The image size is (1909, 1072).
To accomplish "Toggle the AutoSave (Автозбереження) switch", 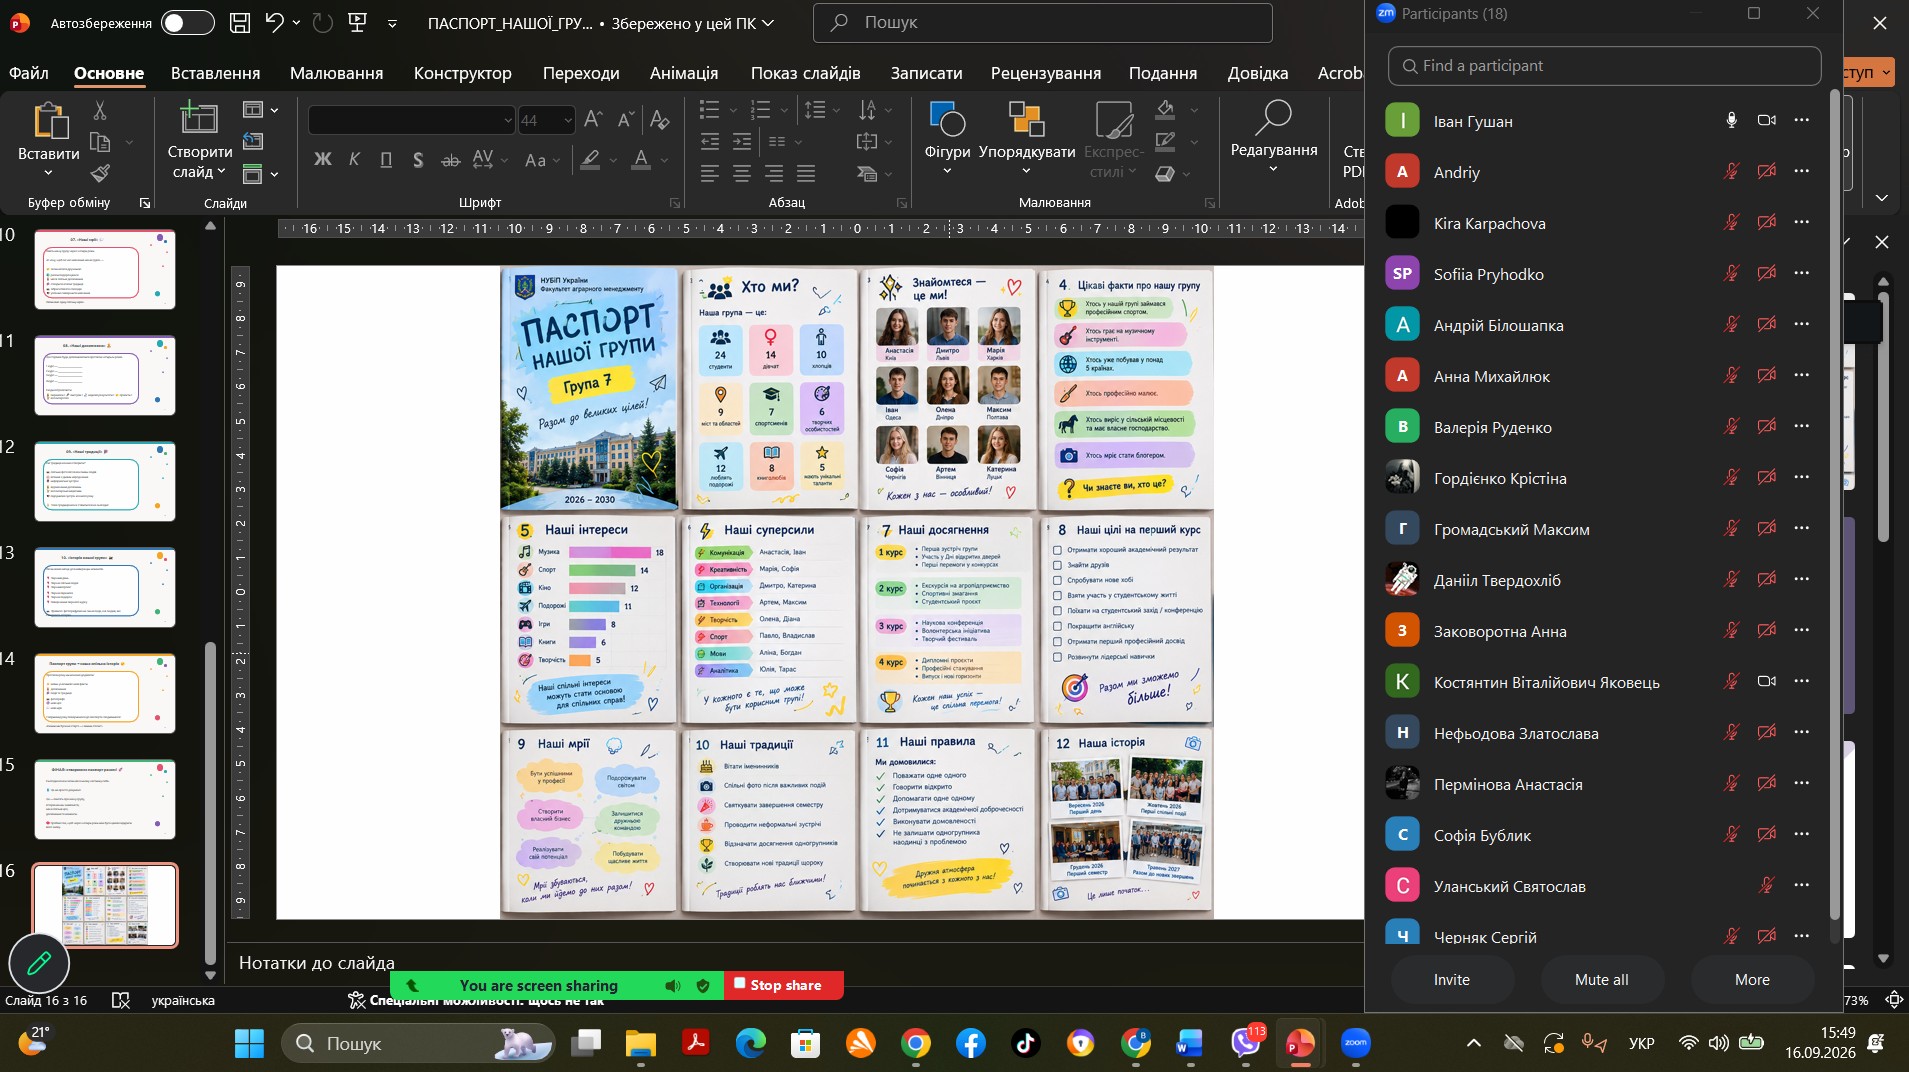I will (188, 22).
